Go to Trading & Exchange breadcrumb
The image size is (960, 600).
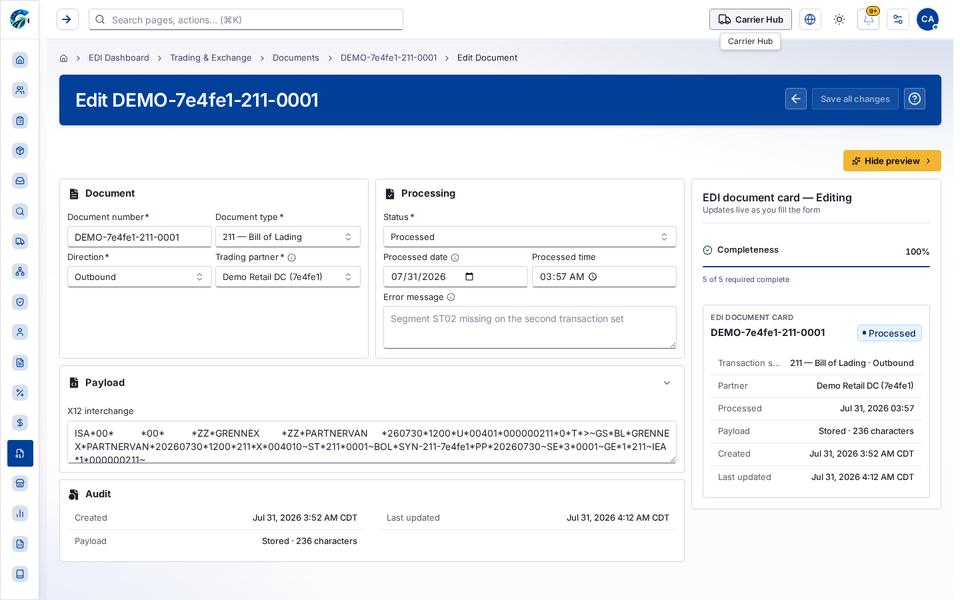click(211, 58)
